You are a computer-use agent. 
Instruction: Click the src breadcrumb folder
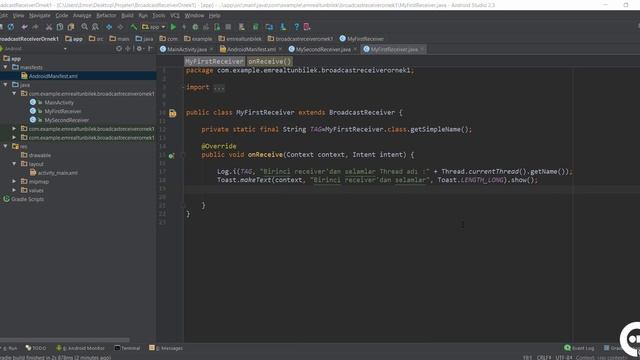coord(96,39)
